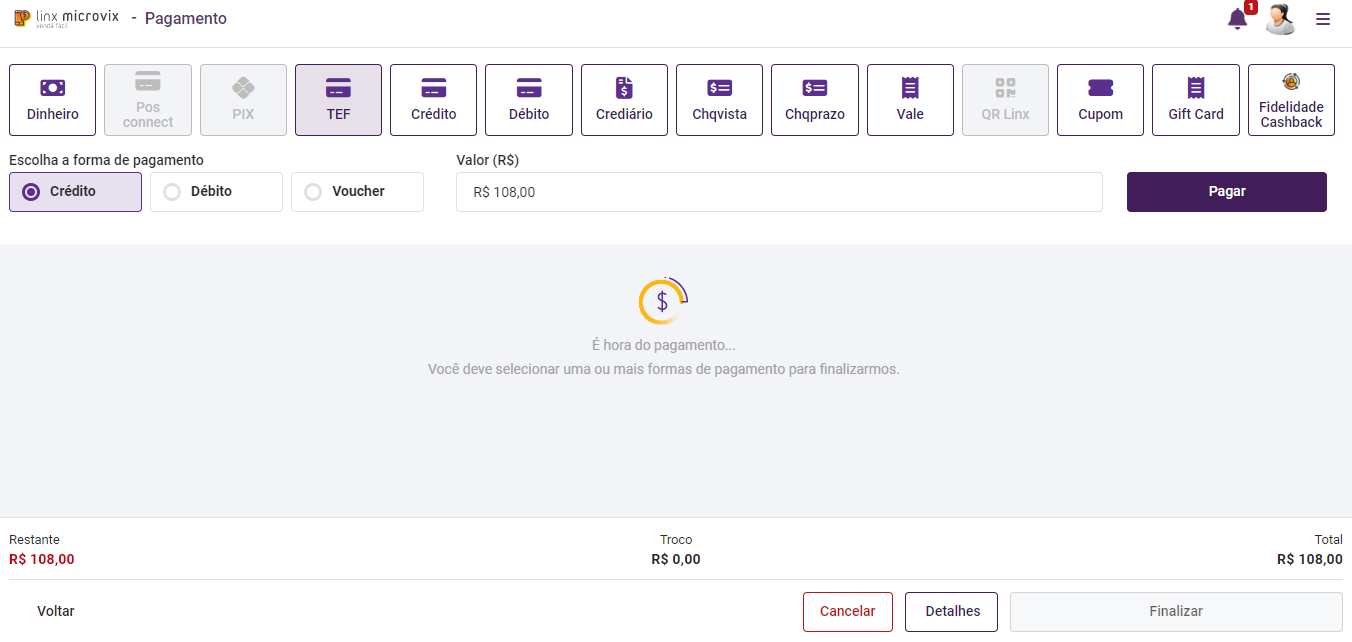Open the hamburger menu
Screen dimensions: 1352x642
coord(1323,19)
